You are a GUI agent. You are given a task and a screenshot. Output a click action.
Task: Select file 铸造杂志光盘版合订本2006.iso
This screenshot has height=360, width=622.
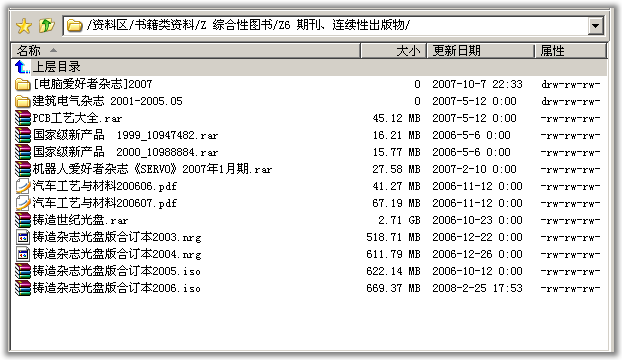117,289
